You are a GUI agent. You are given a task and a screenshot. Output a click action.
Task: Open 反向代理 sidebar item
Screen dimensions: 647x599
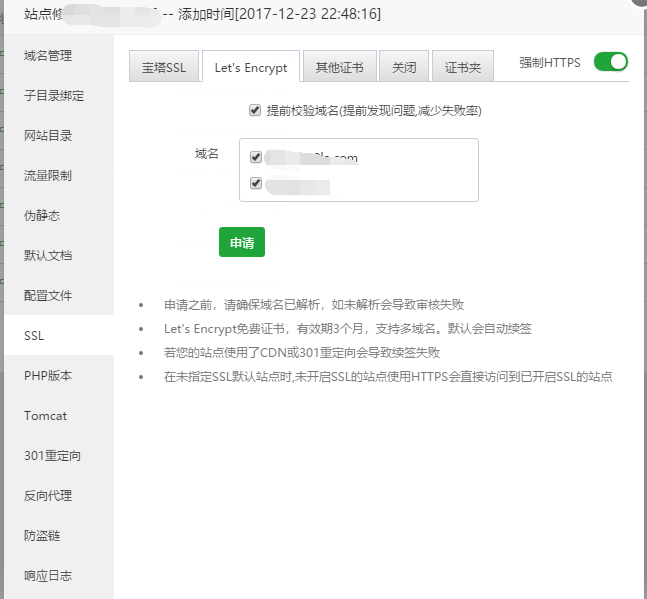pos(48,496)
